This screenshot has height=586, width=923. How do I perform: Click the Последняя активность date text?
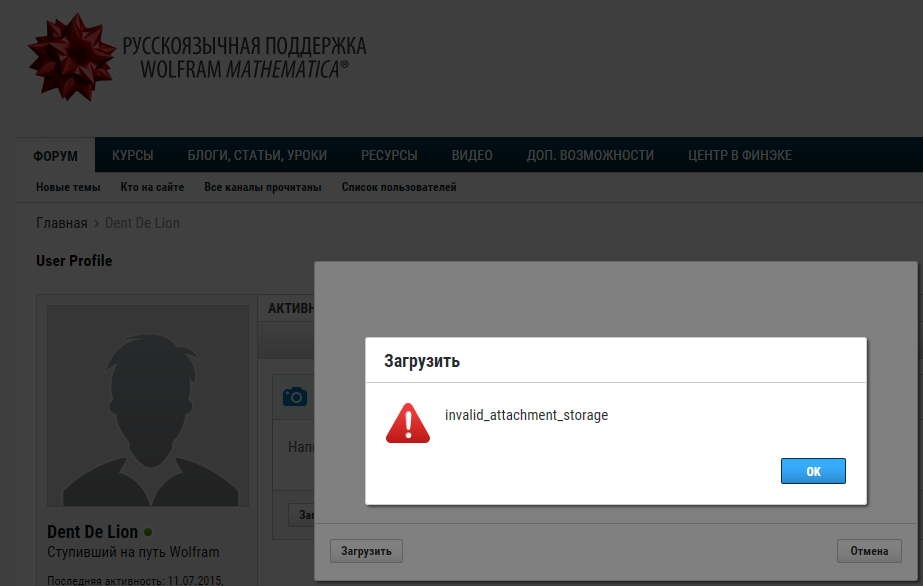click(135, 581)
